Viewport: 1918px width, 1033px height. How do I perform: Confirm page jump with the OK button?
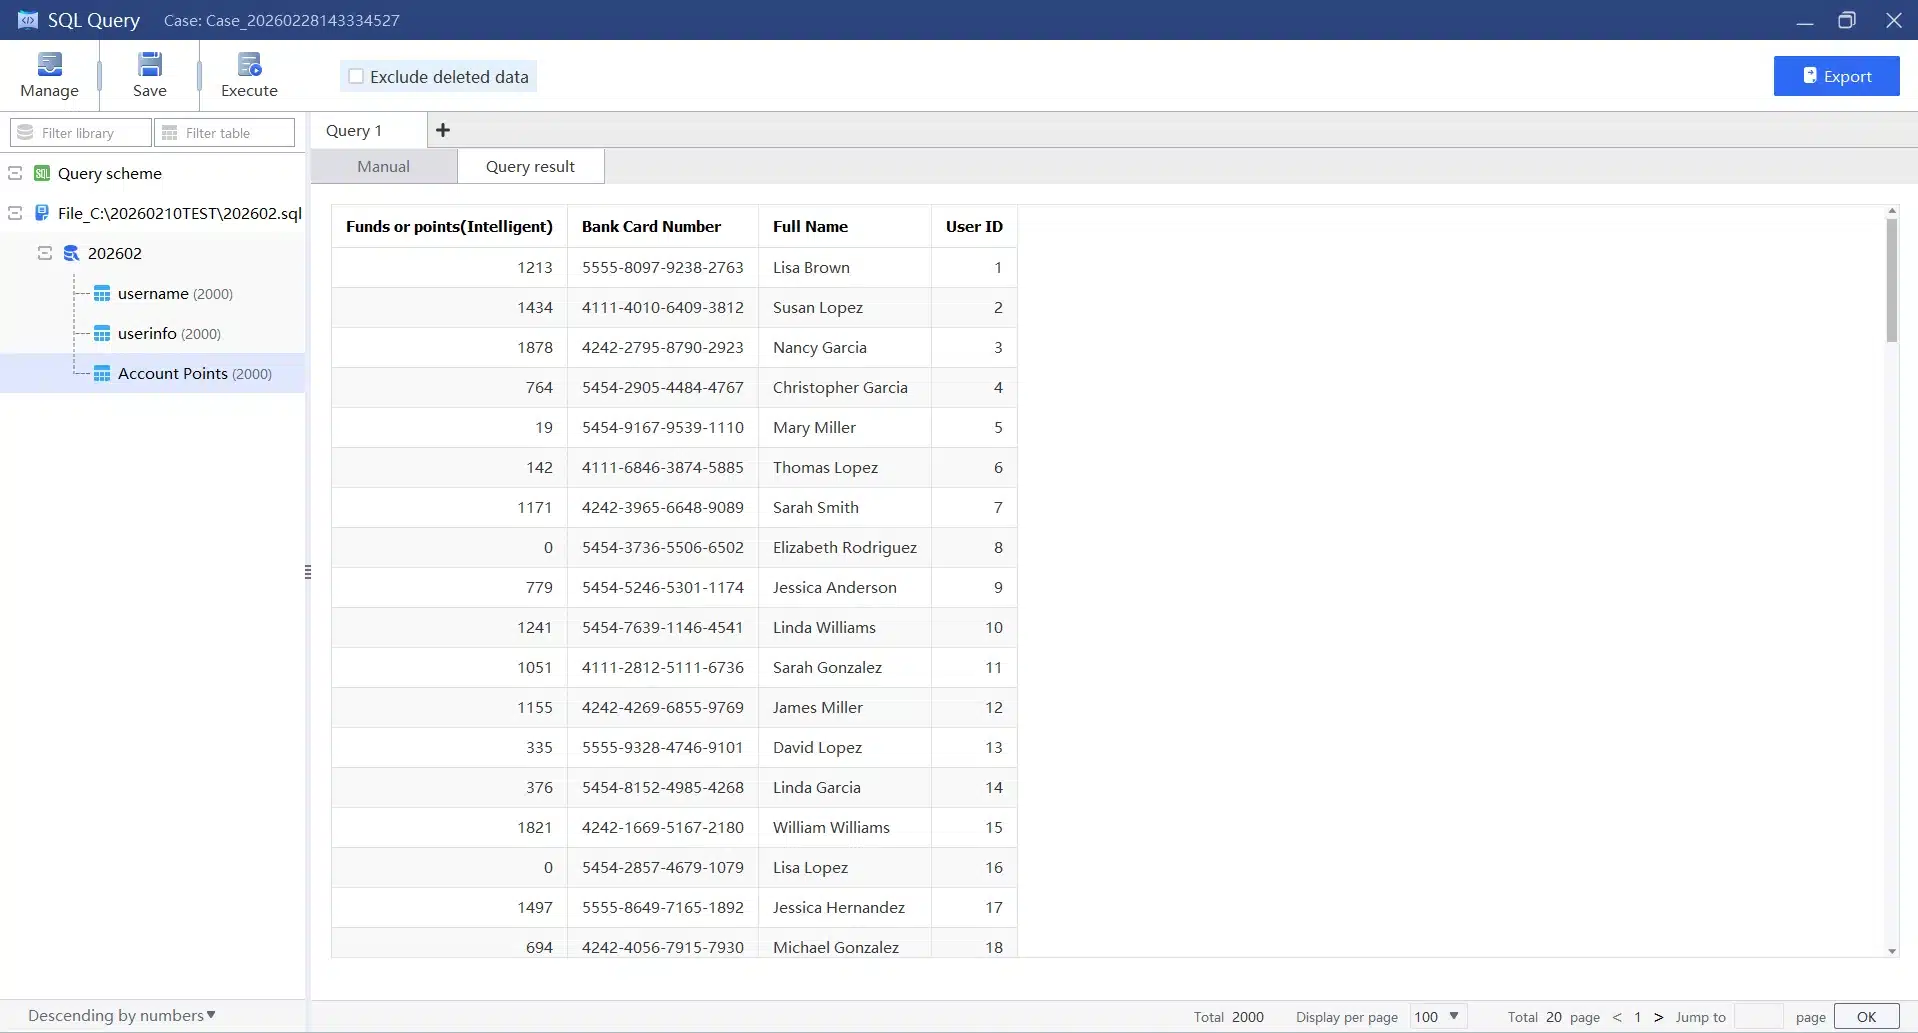[1866, 1015]
